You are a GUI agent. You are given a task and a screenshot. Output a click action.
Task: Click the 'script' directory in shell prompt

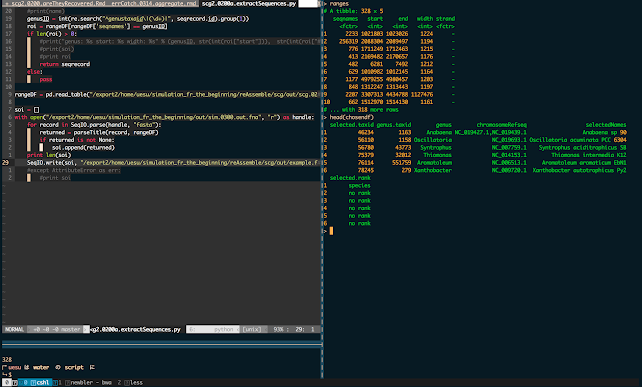pos(74,367)
